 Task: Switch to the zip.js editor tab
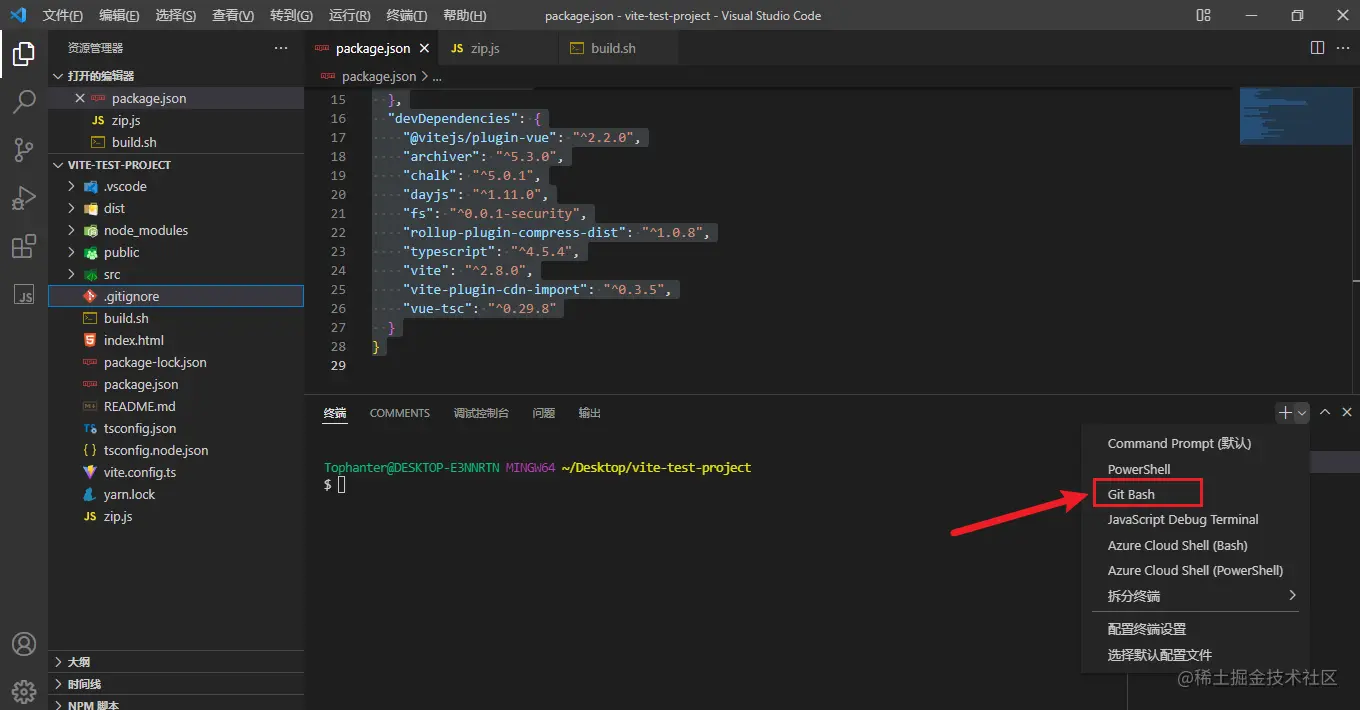coord(496,48)
